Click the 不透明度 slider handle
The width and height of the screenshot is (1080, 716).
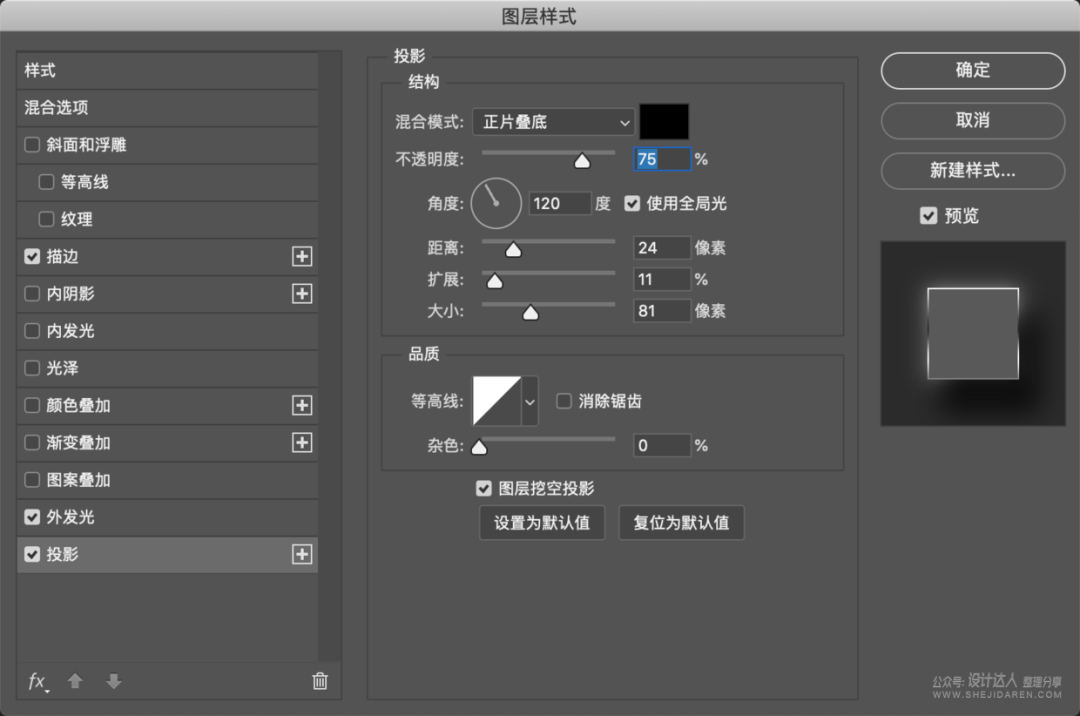[x=582, y=160]
